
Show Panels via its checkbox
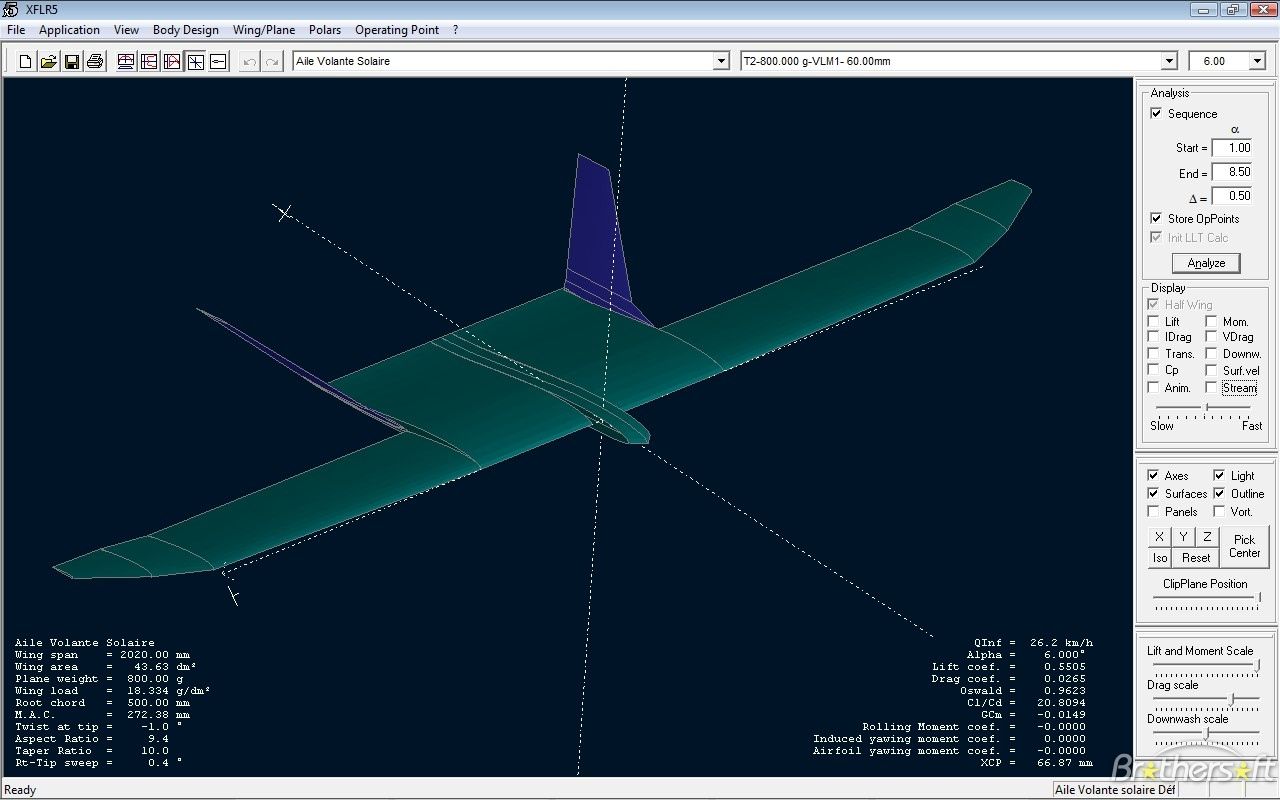coord(1153,512)
